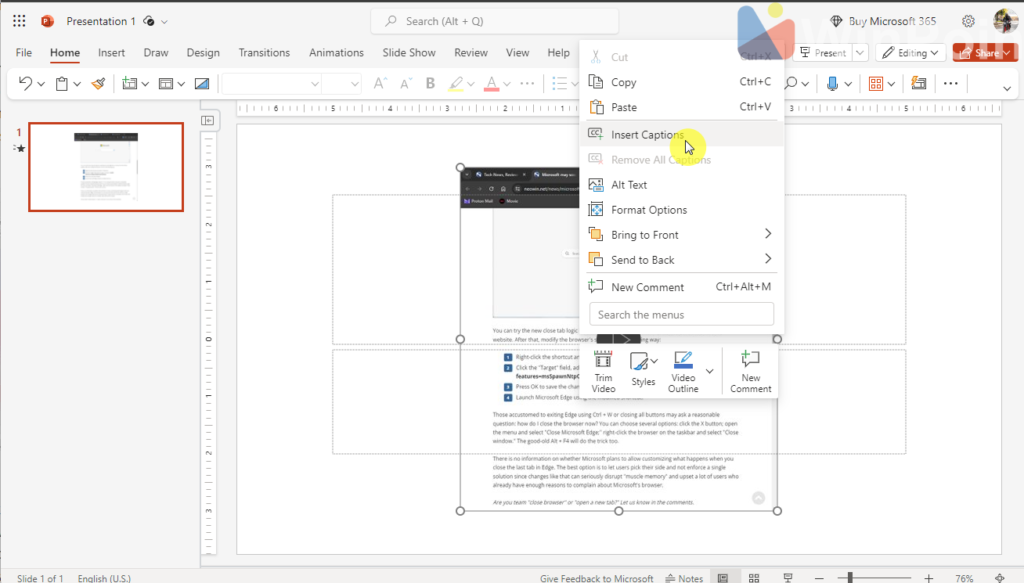This screenshot has height=583, width=1024.
Task: Click the Trim Video tool
Action: (x=603, y=370)
